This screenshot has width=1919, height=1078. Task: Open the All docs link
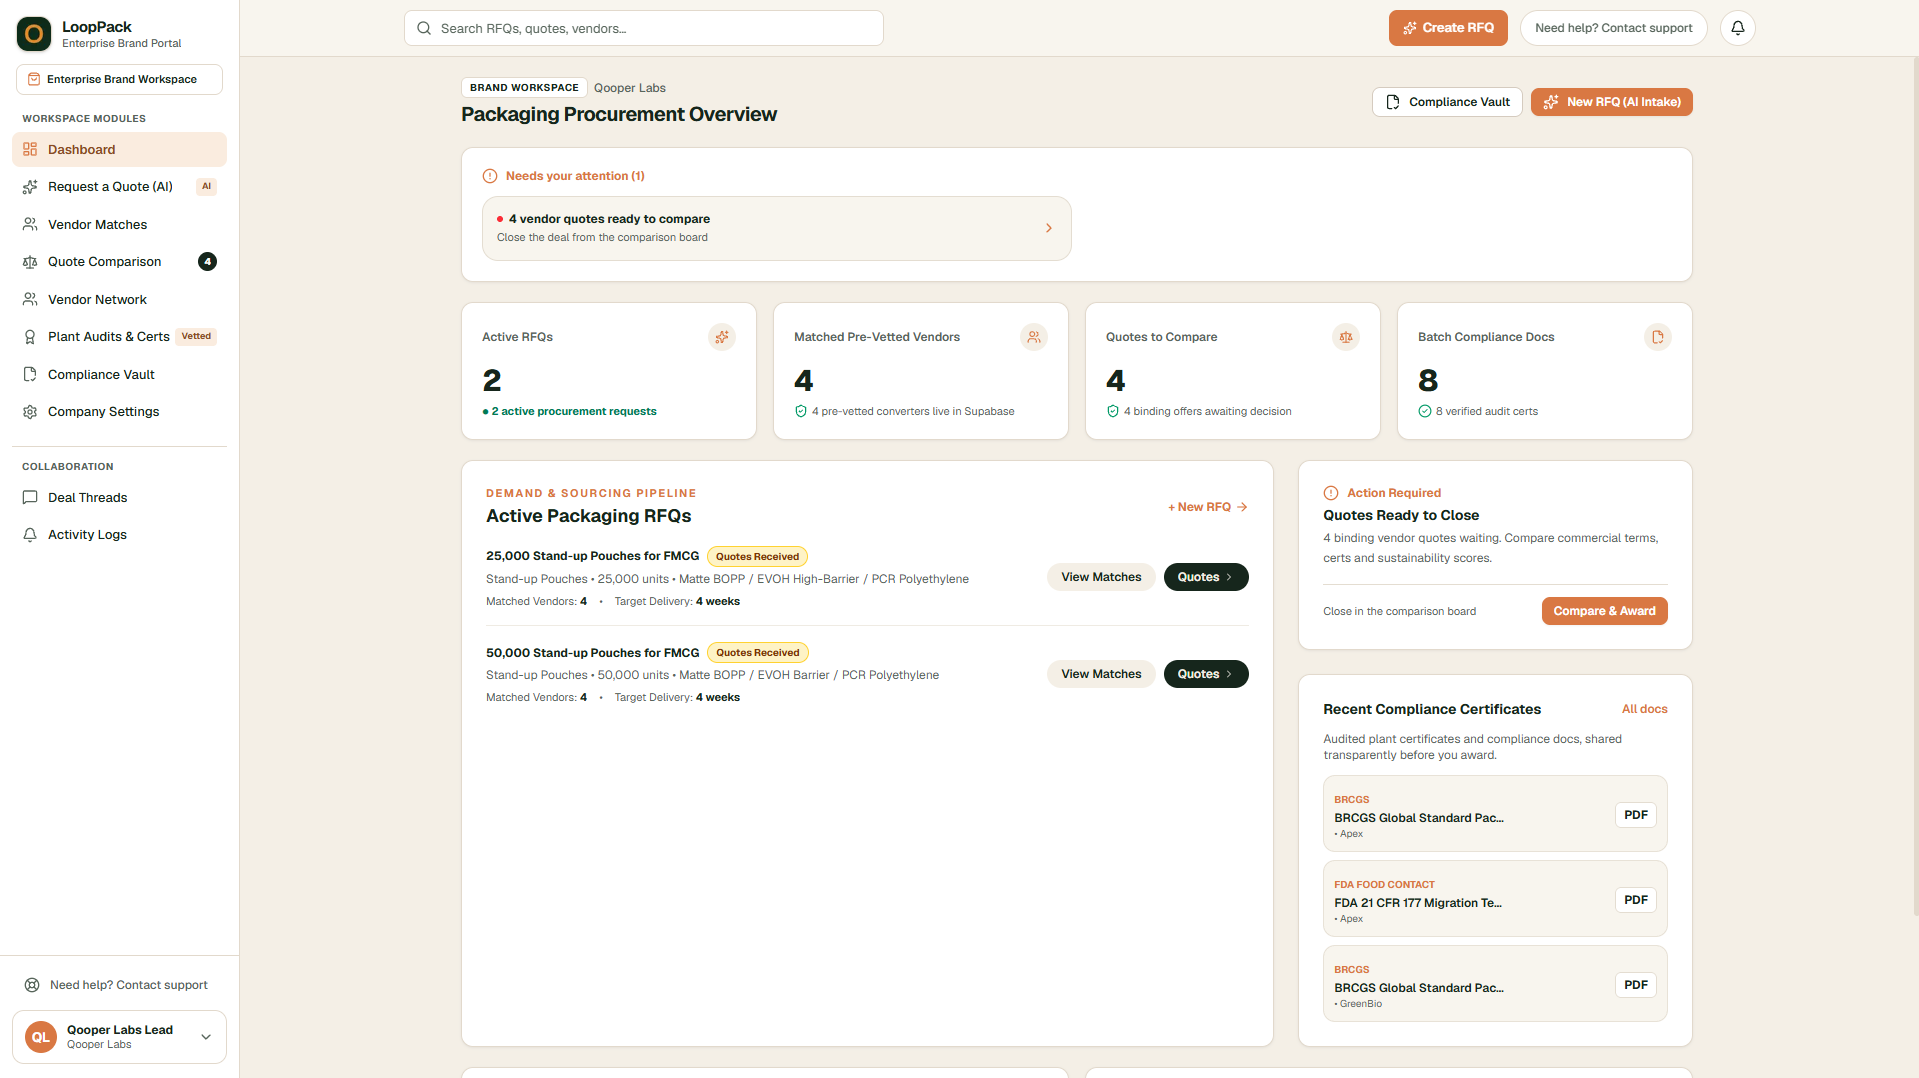coord(1644,709)
